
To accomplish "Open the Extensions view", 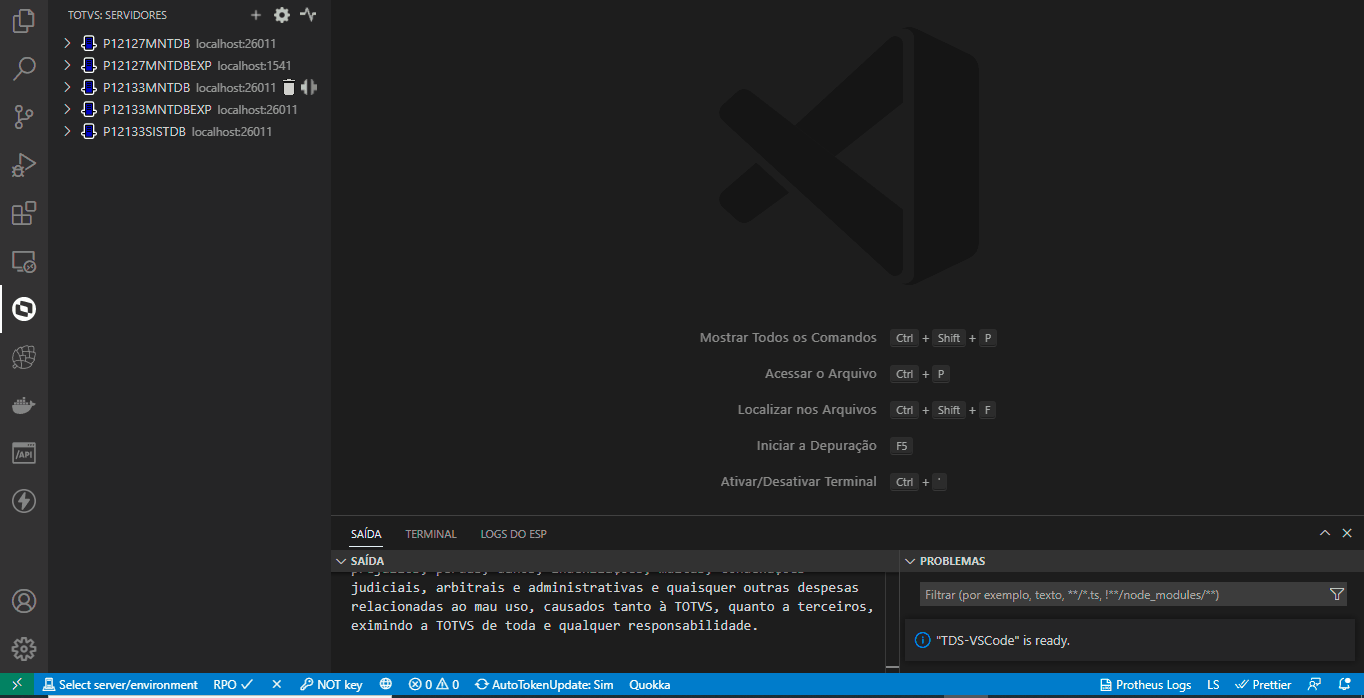I will point(24,212).
